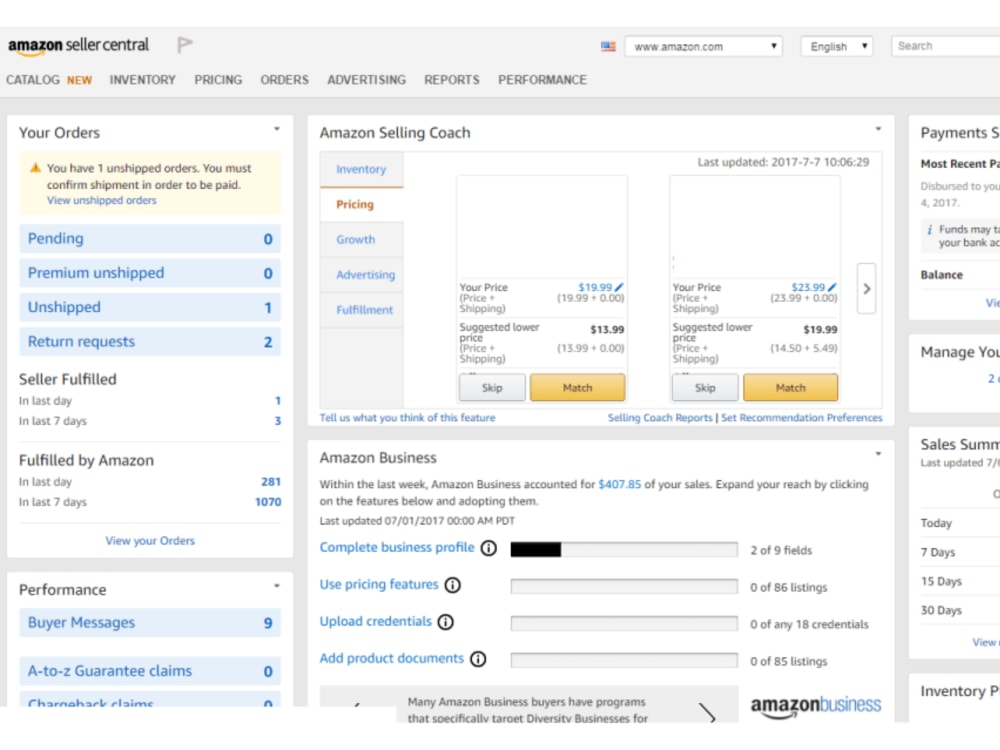
Task: Click the flag icon beside the Seller Central logo
Action: (x=184, y=45)
